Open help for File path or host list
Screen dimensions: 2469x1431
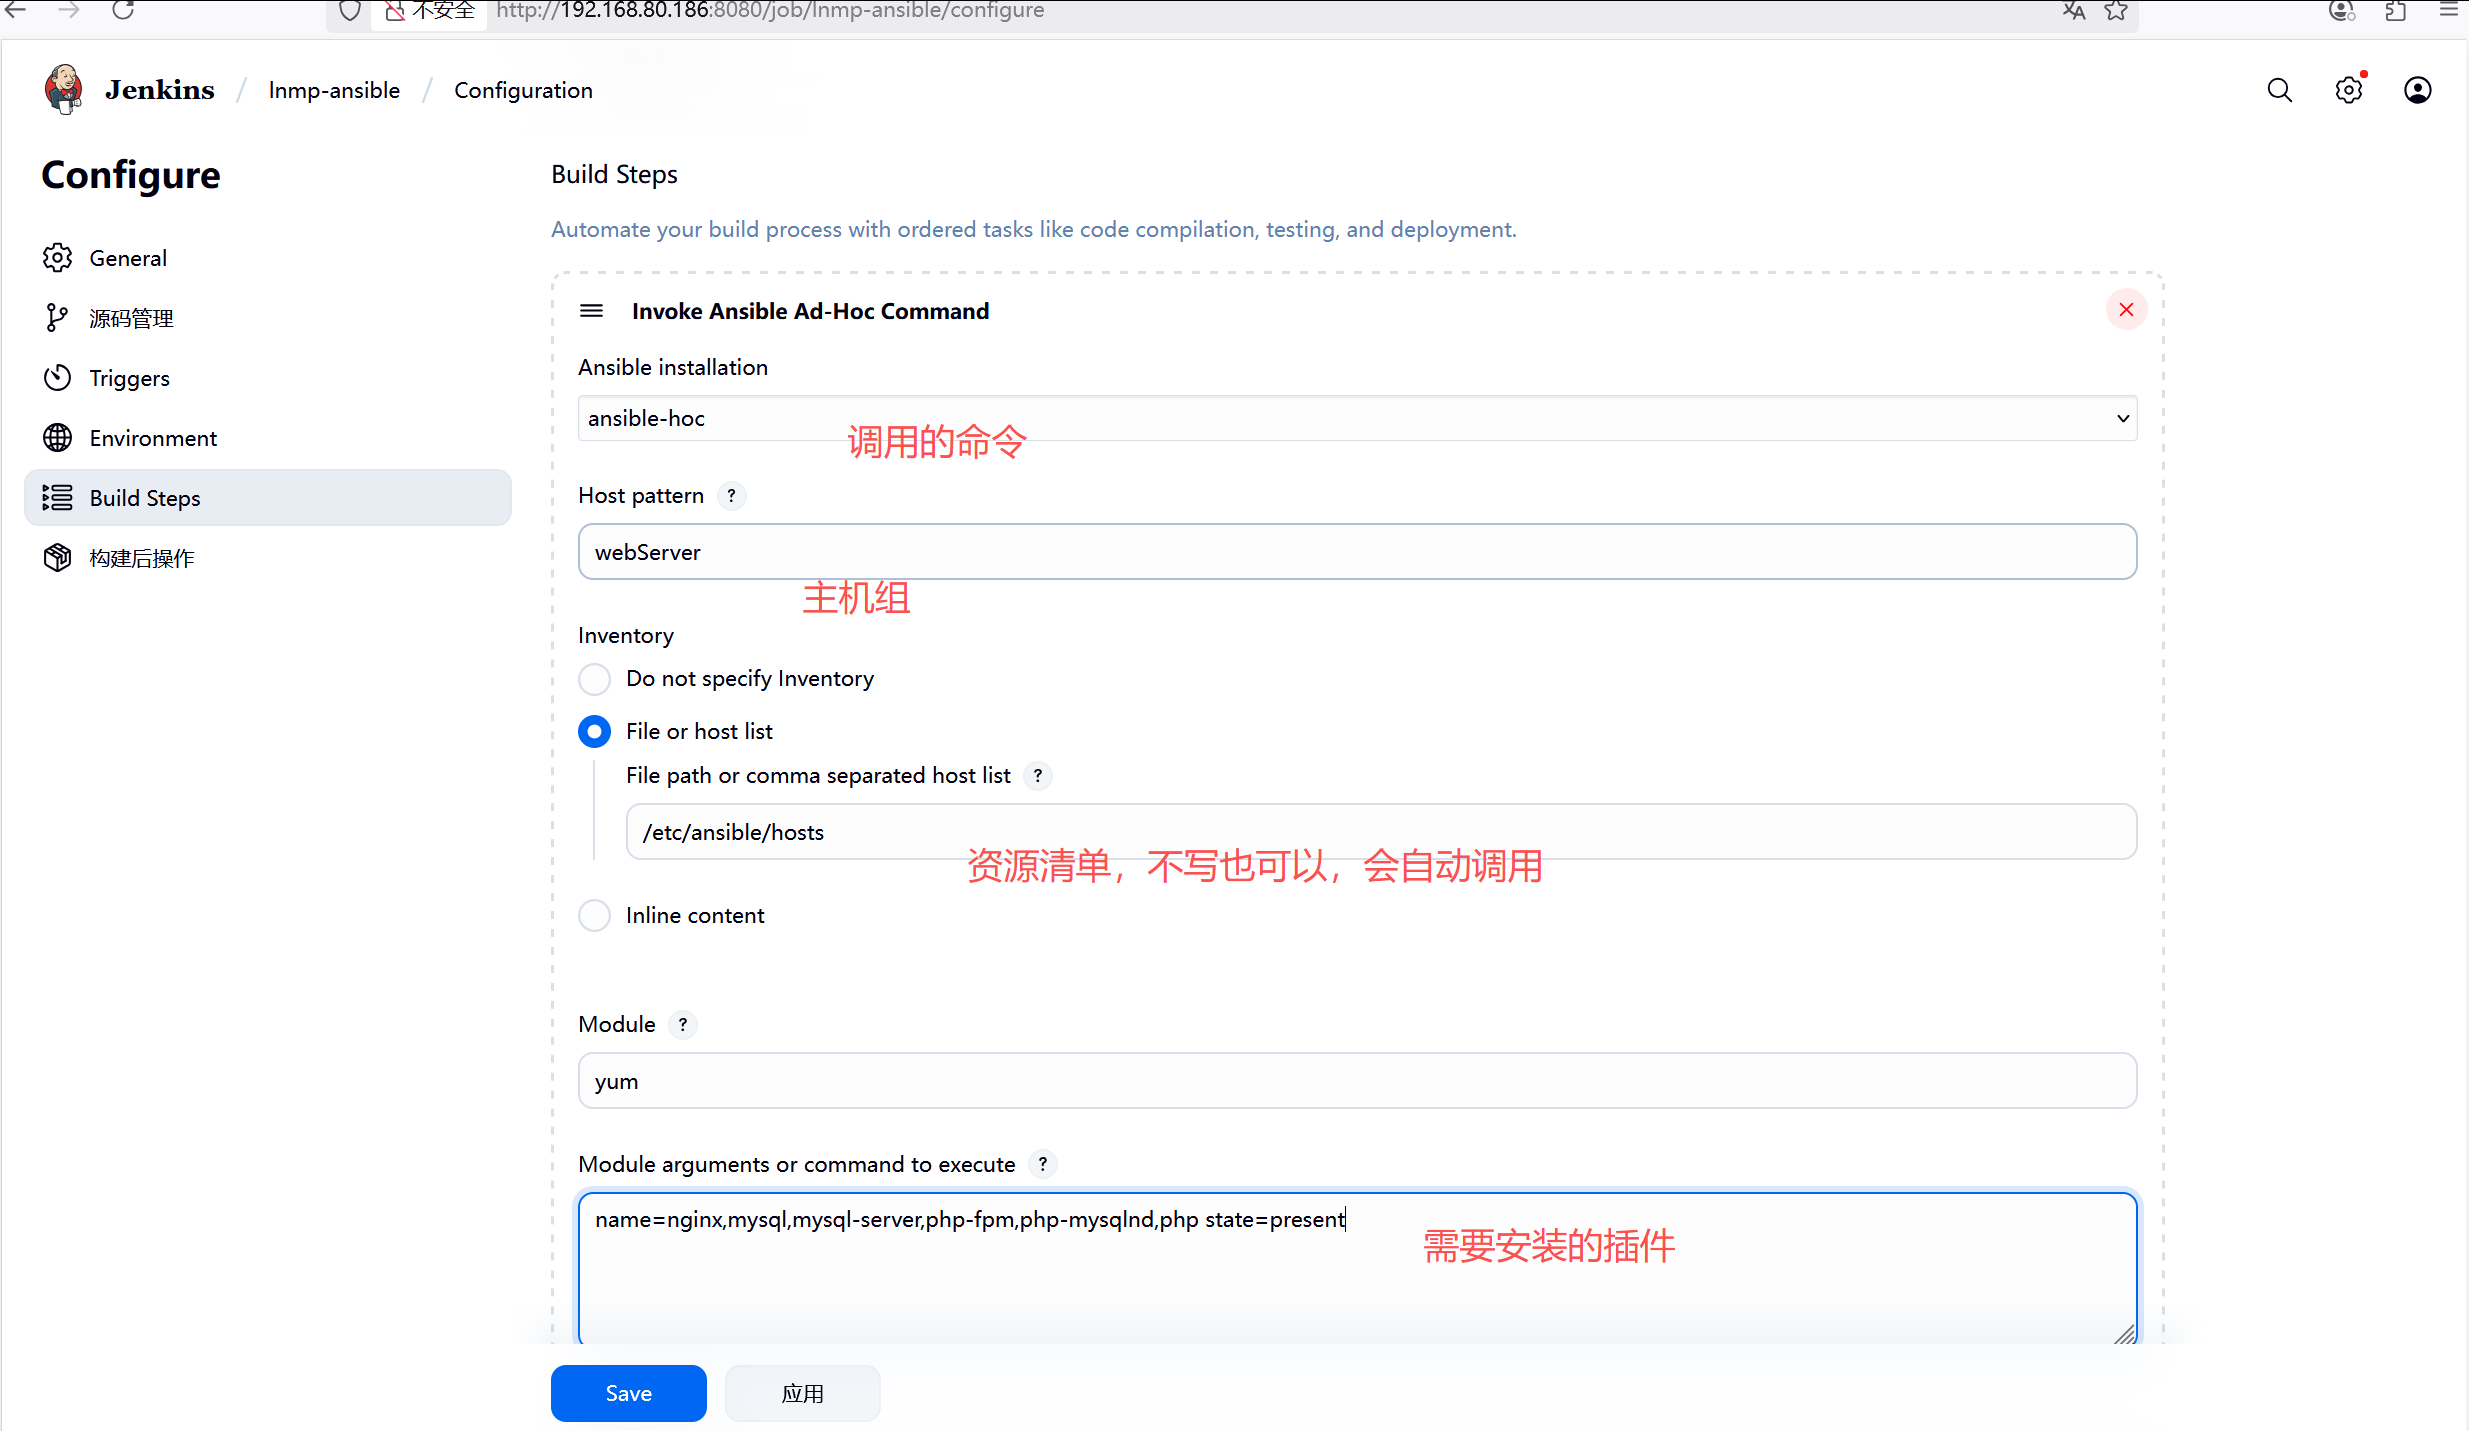[x=1038, y=776]
